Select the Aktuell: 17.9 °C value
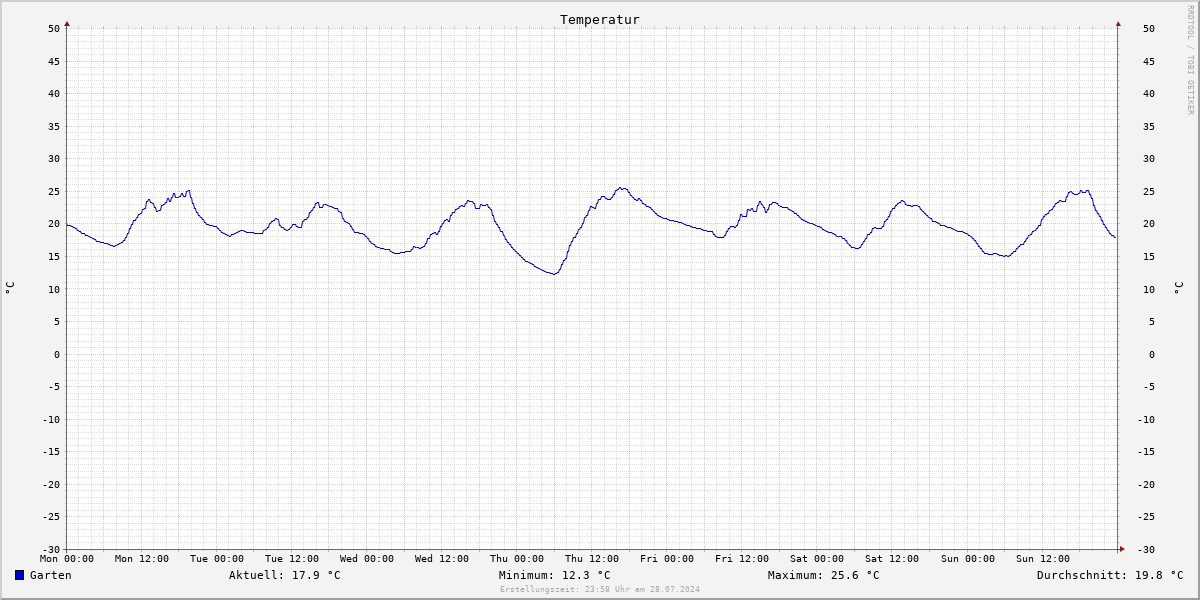Image resolution: width=1200 pixels, height=600 pixels. [285, 575]
